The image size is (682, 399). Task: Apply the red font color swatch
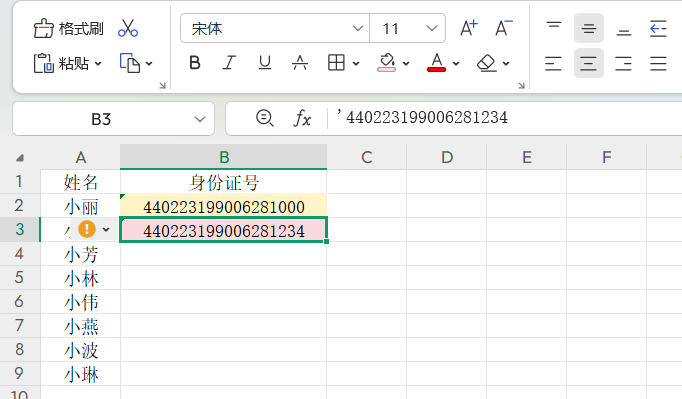437,63
